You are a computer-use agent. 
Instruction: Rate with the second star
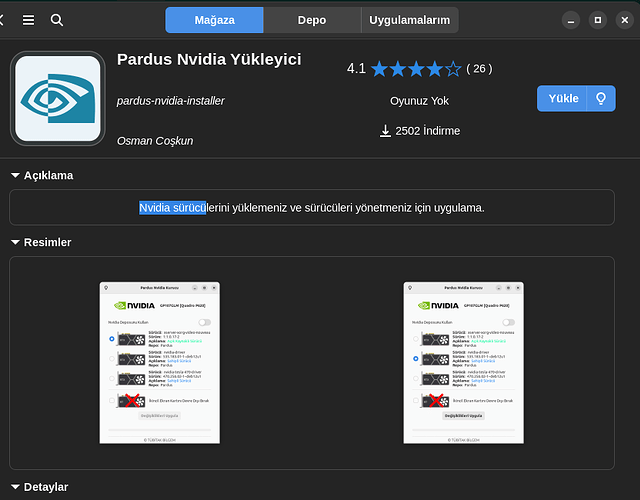398,69
